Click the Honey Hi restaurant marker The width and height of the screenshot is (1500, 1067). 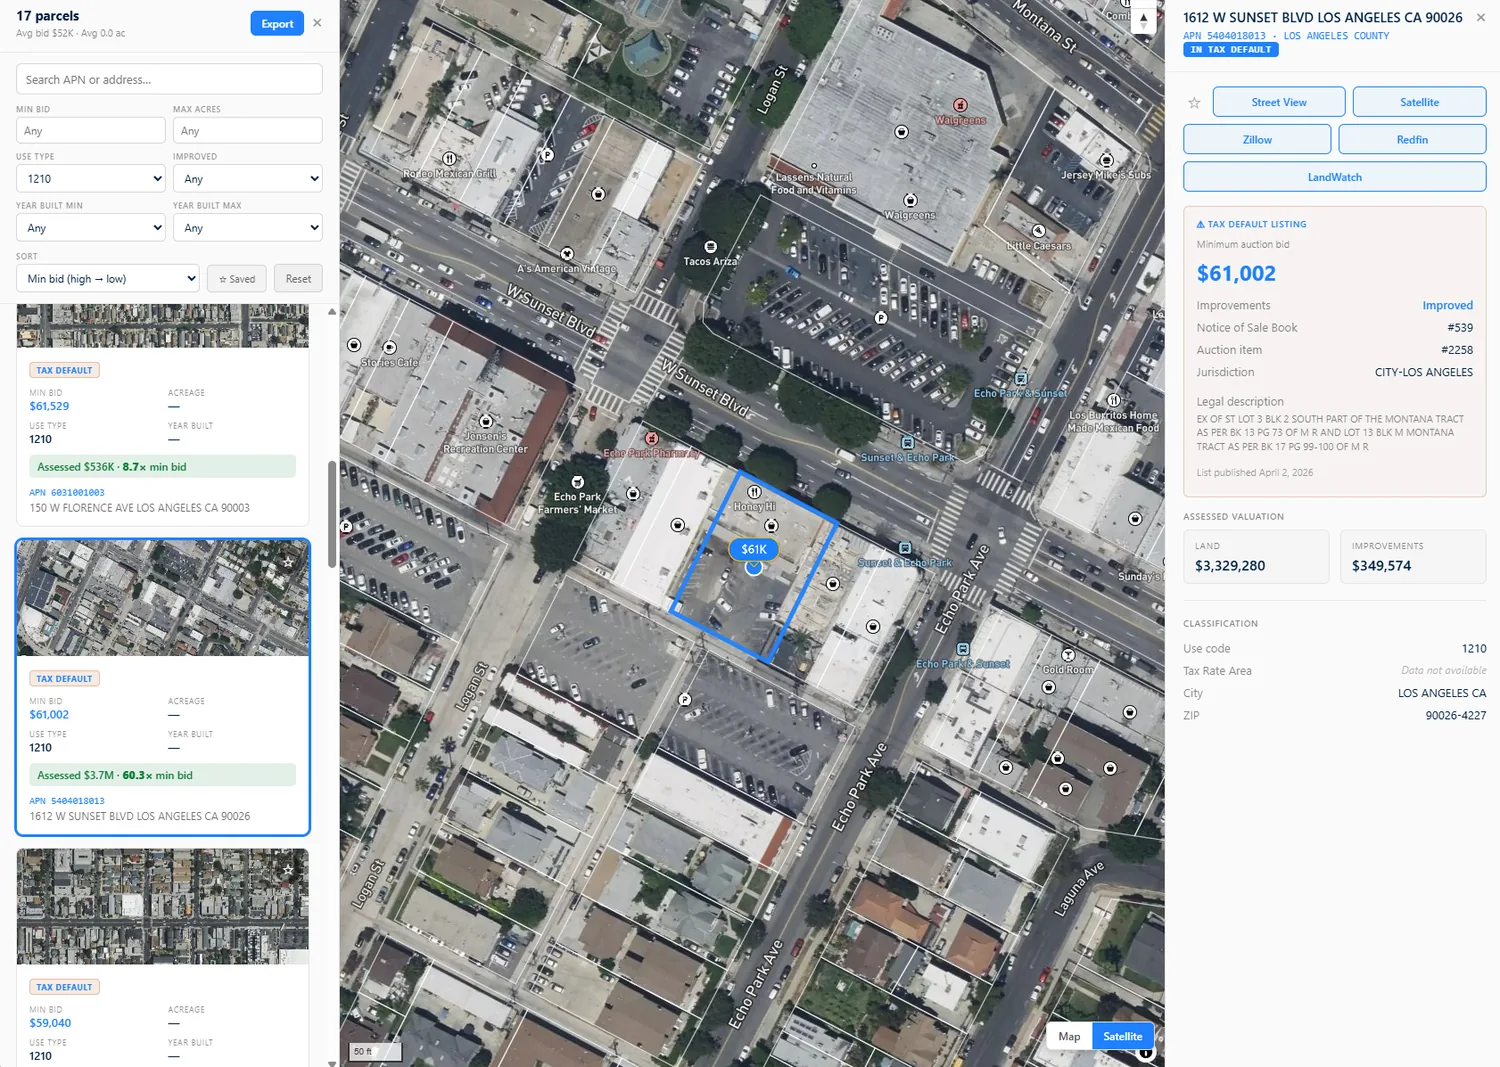click(x=754, y=492)
